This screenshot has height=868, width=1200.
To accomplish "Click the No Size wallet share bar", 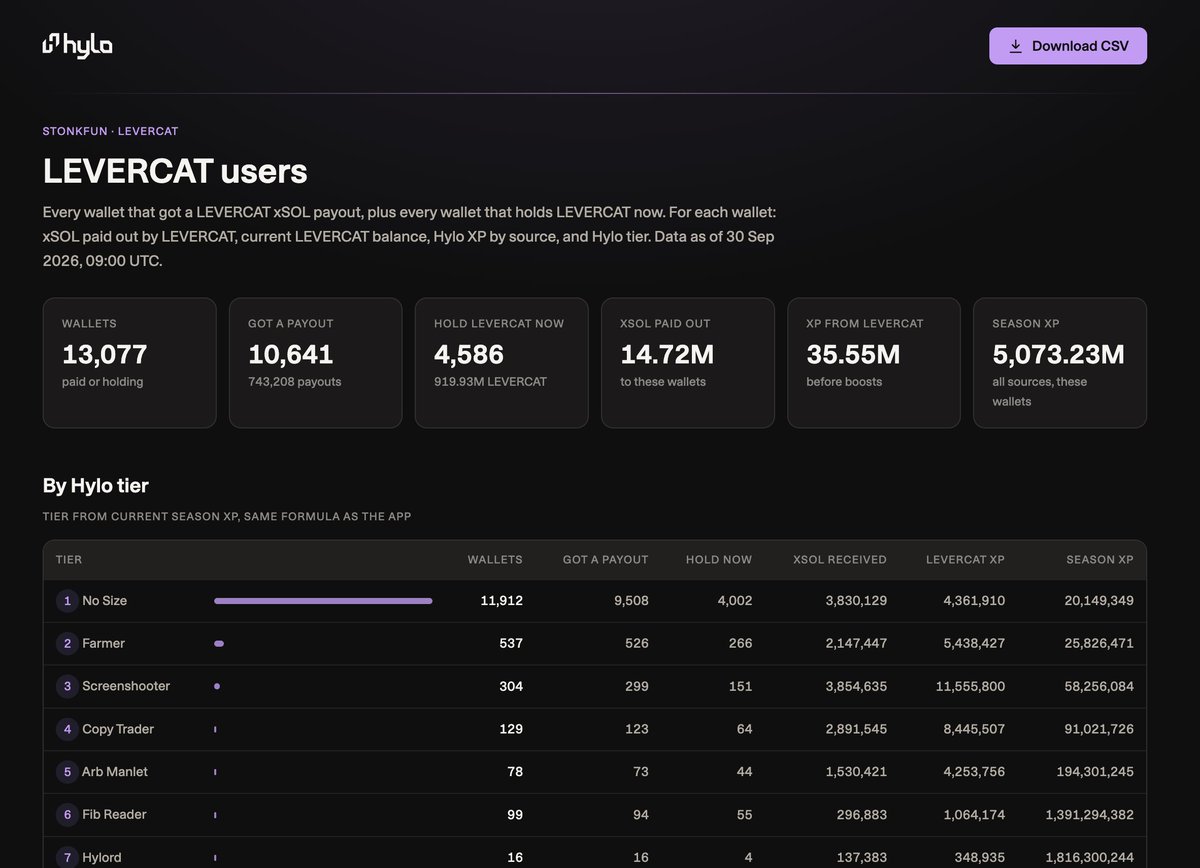I will (x=323, y=601).
